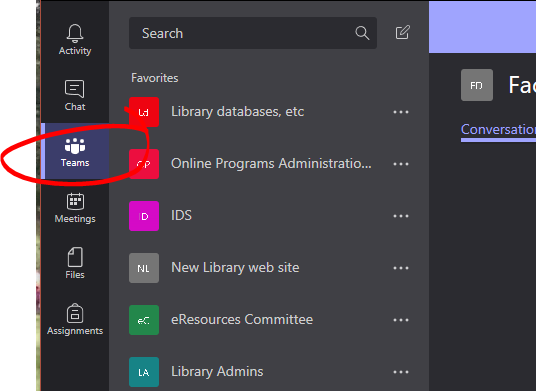Open more options for New Library web site
The height and width of the screenshot is (391, 536).
401,268
